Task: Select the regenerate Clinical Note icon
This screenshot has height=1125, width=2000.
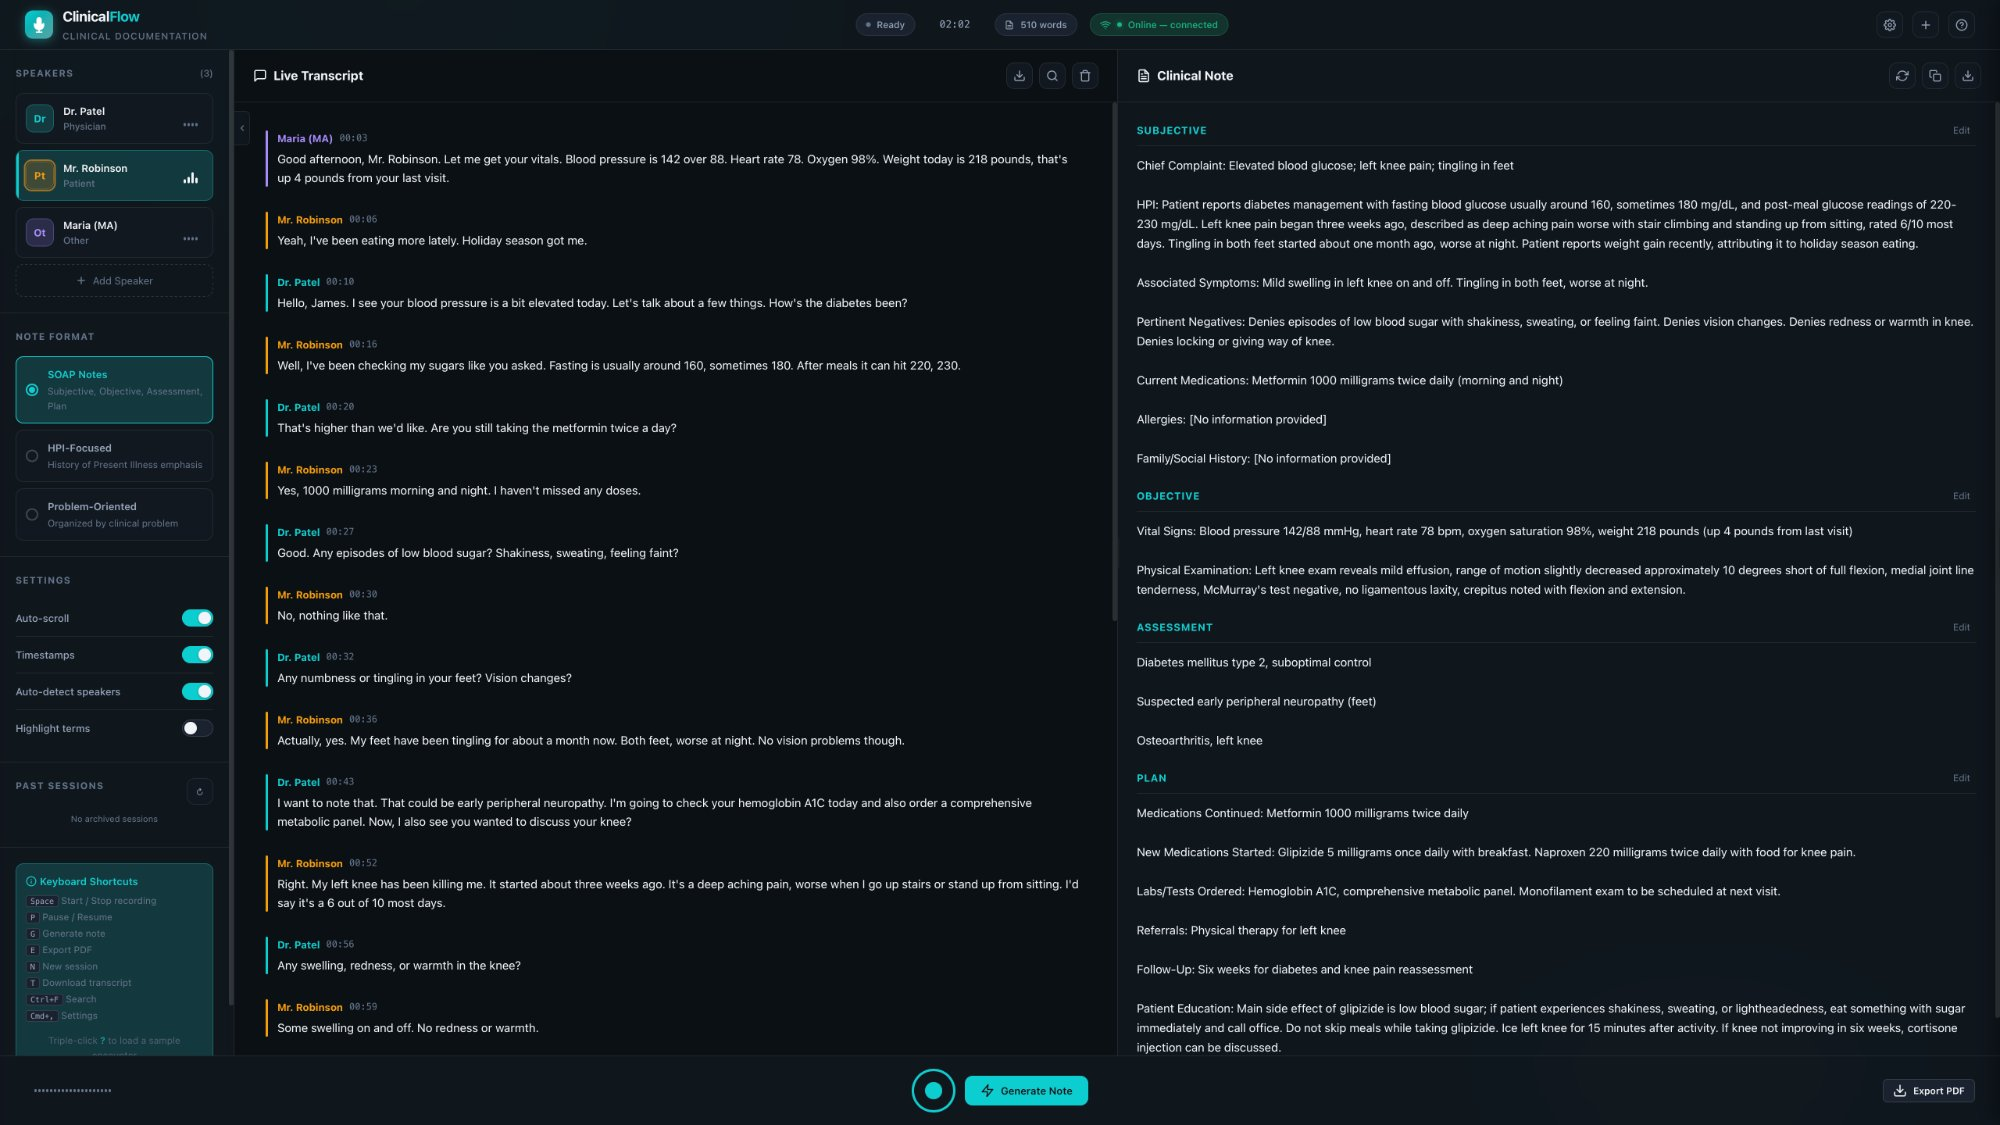Action: [1902, 75]
